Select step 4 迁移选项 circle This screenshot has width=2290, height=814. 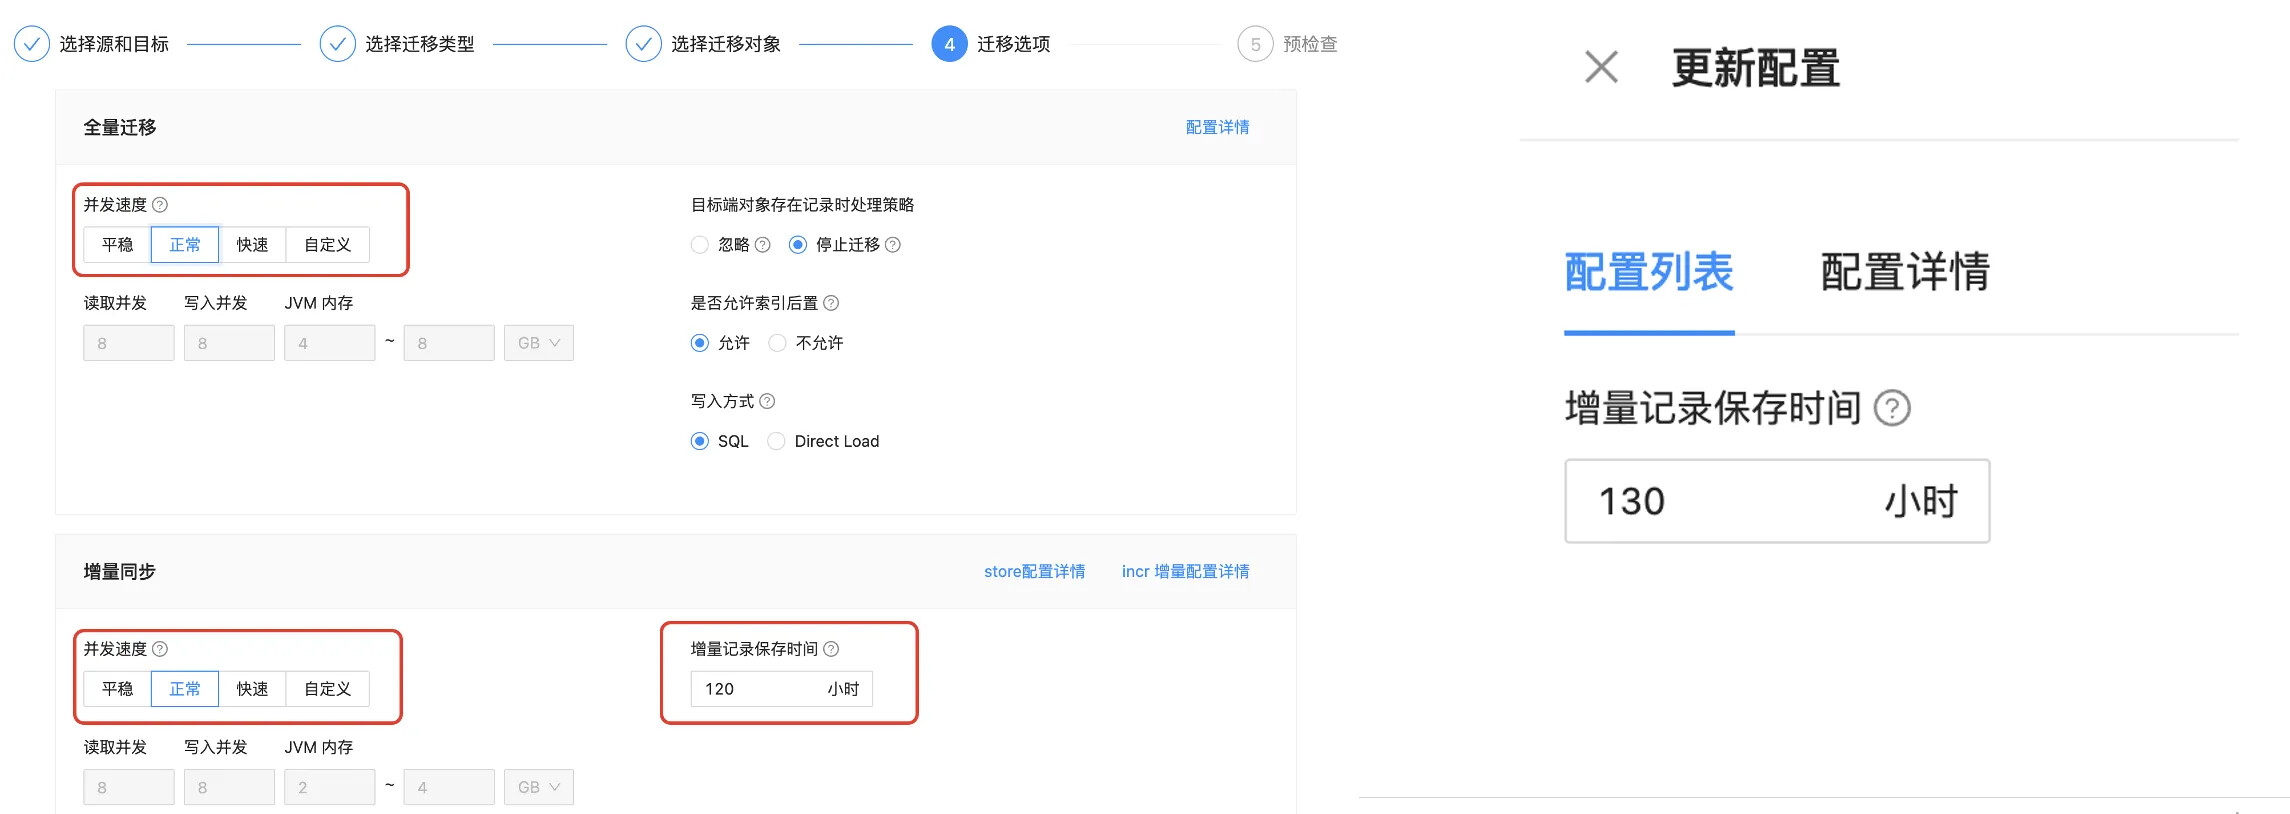pos(950,44)
